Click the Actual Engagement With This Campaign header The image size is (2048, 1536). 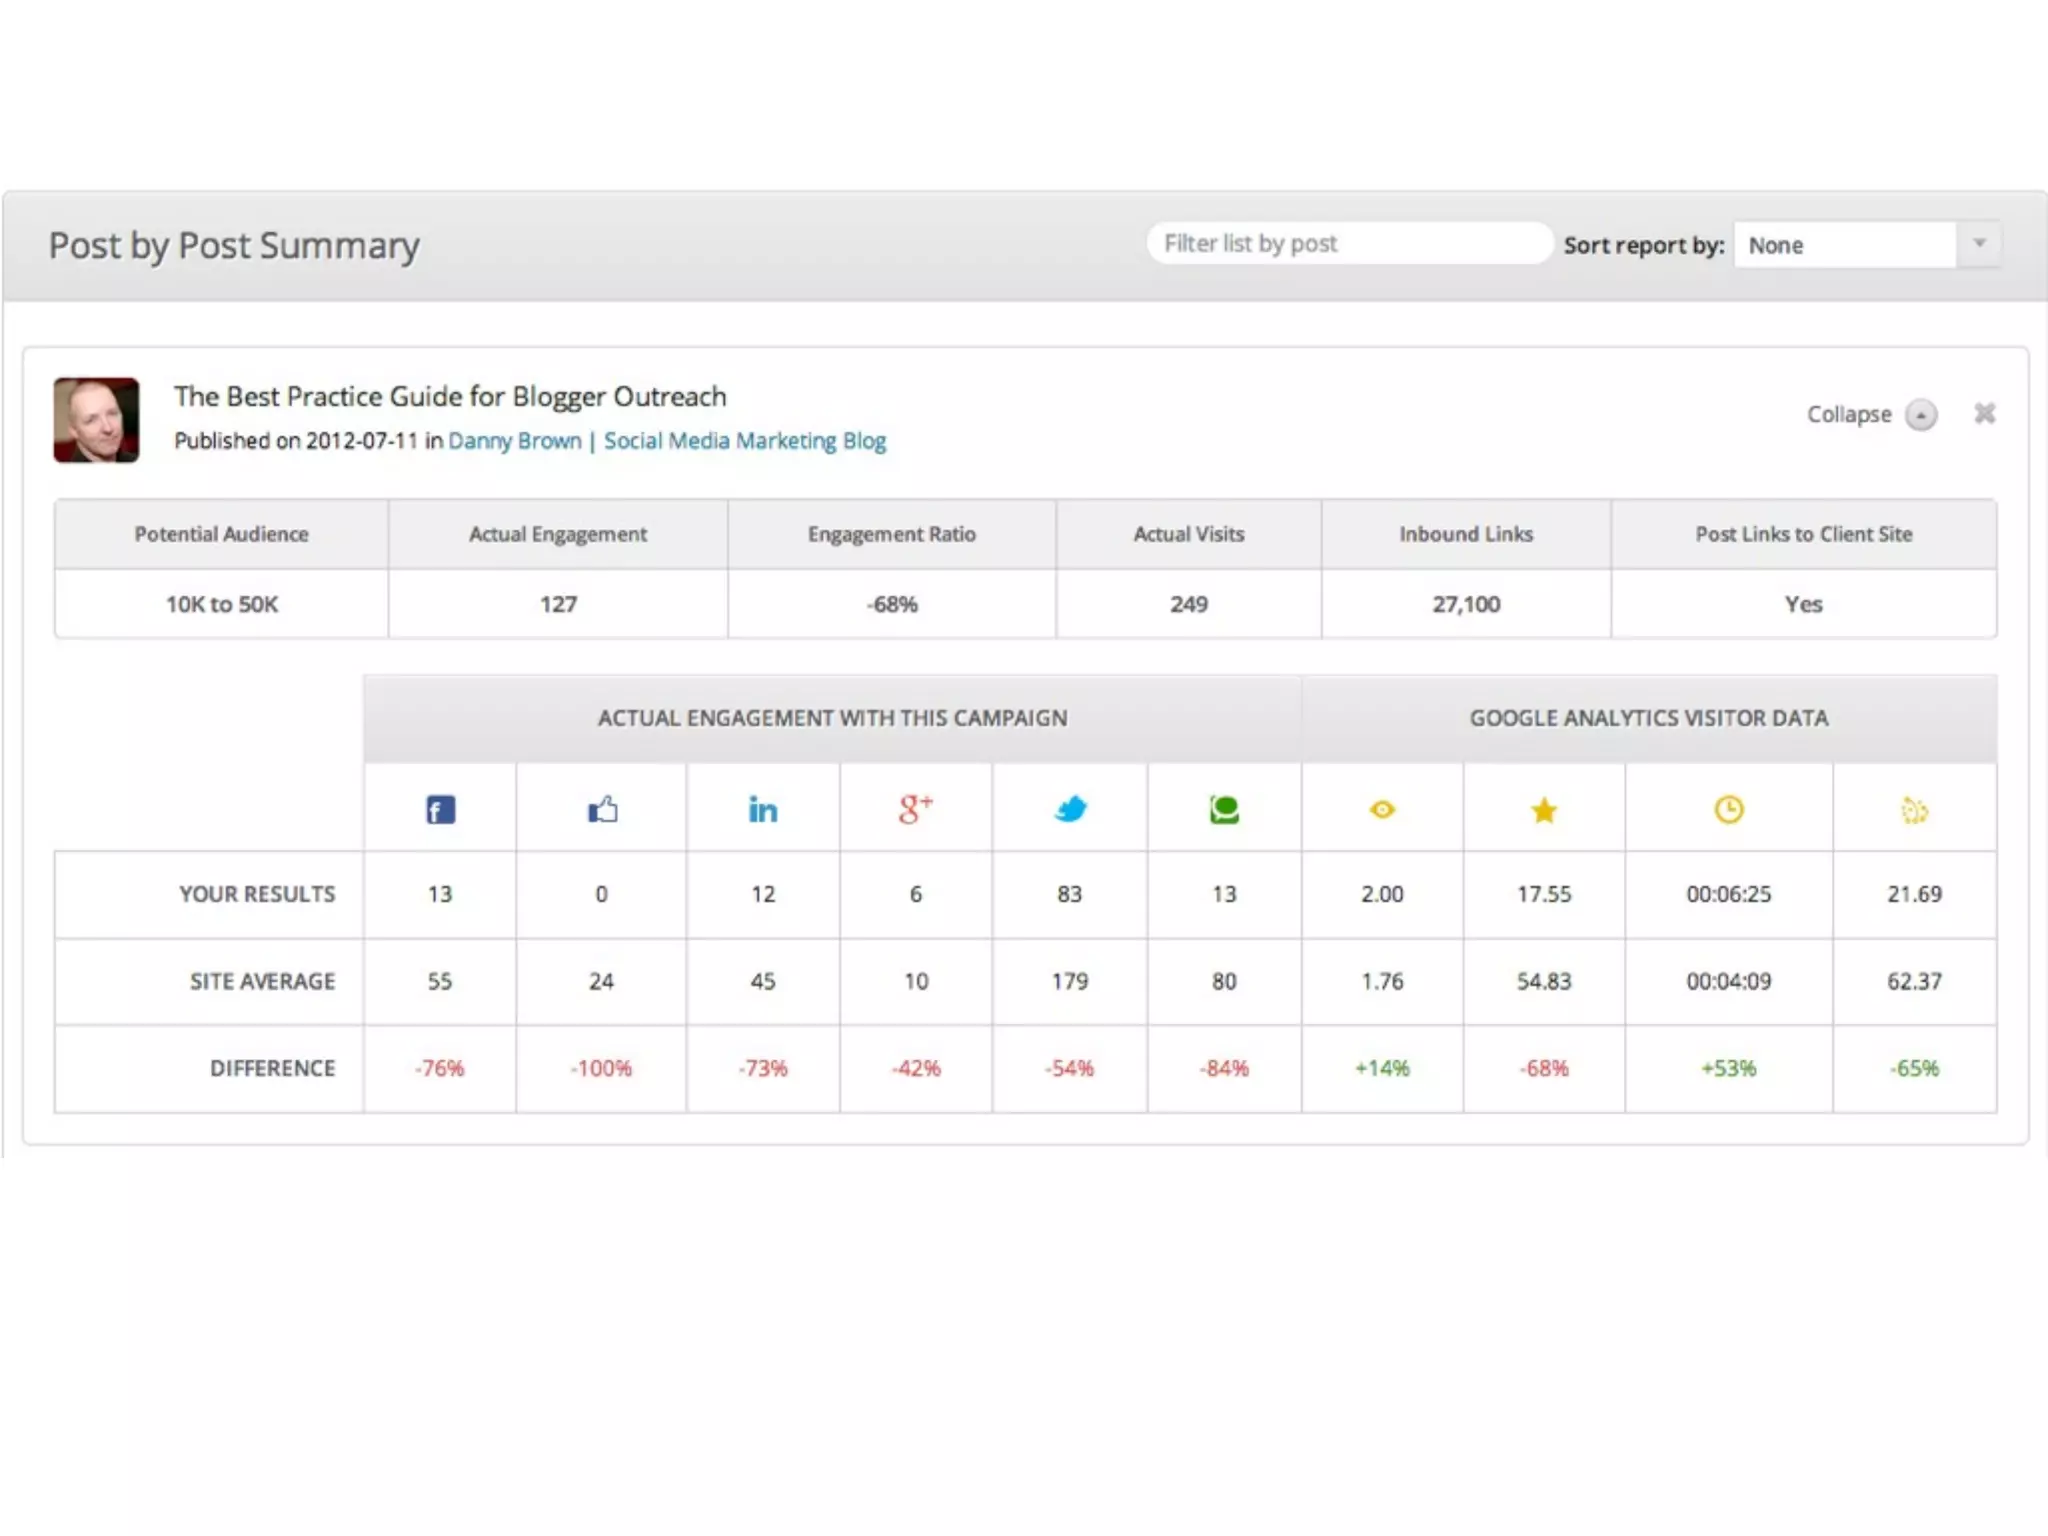point(832,718)
